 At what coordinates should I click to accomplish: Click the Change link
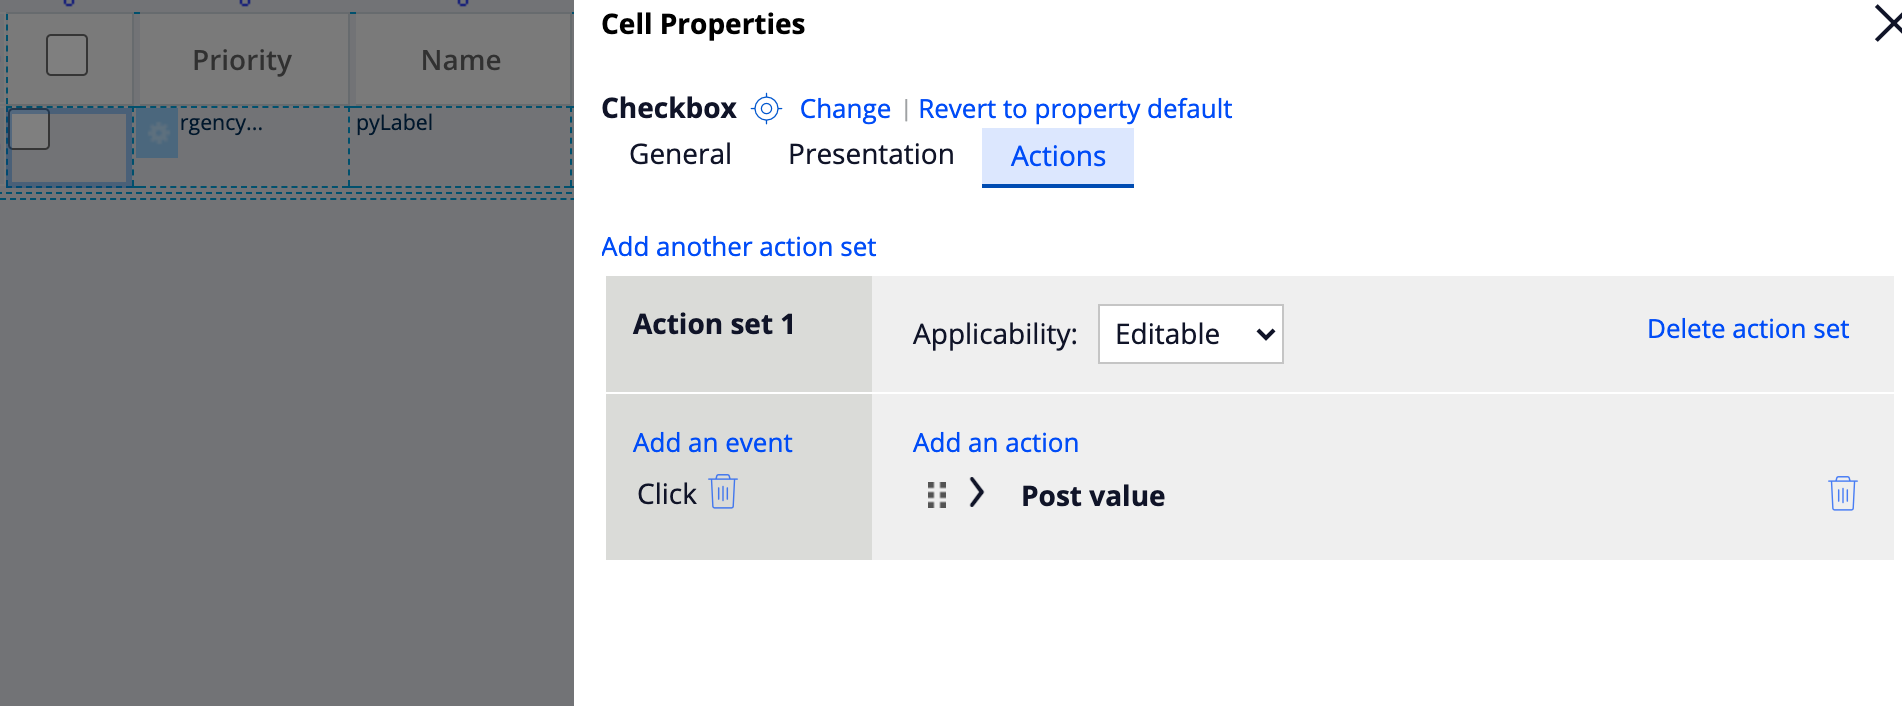(845, 109)
